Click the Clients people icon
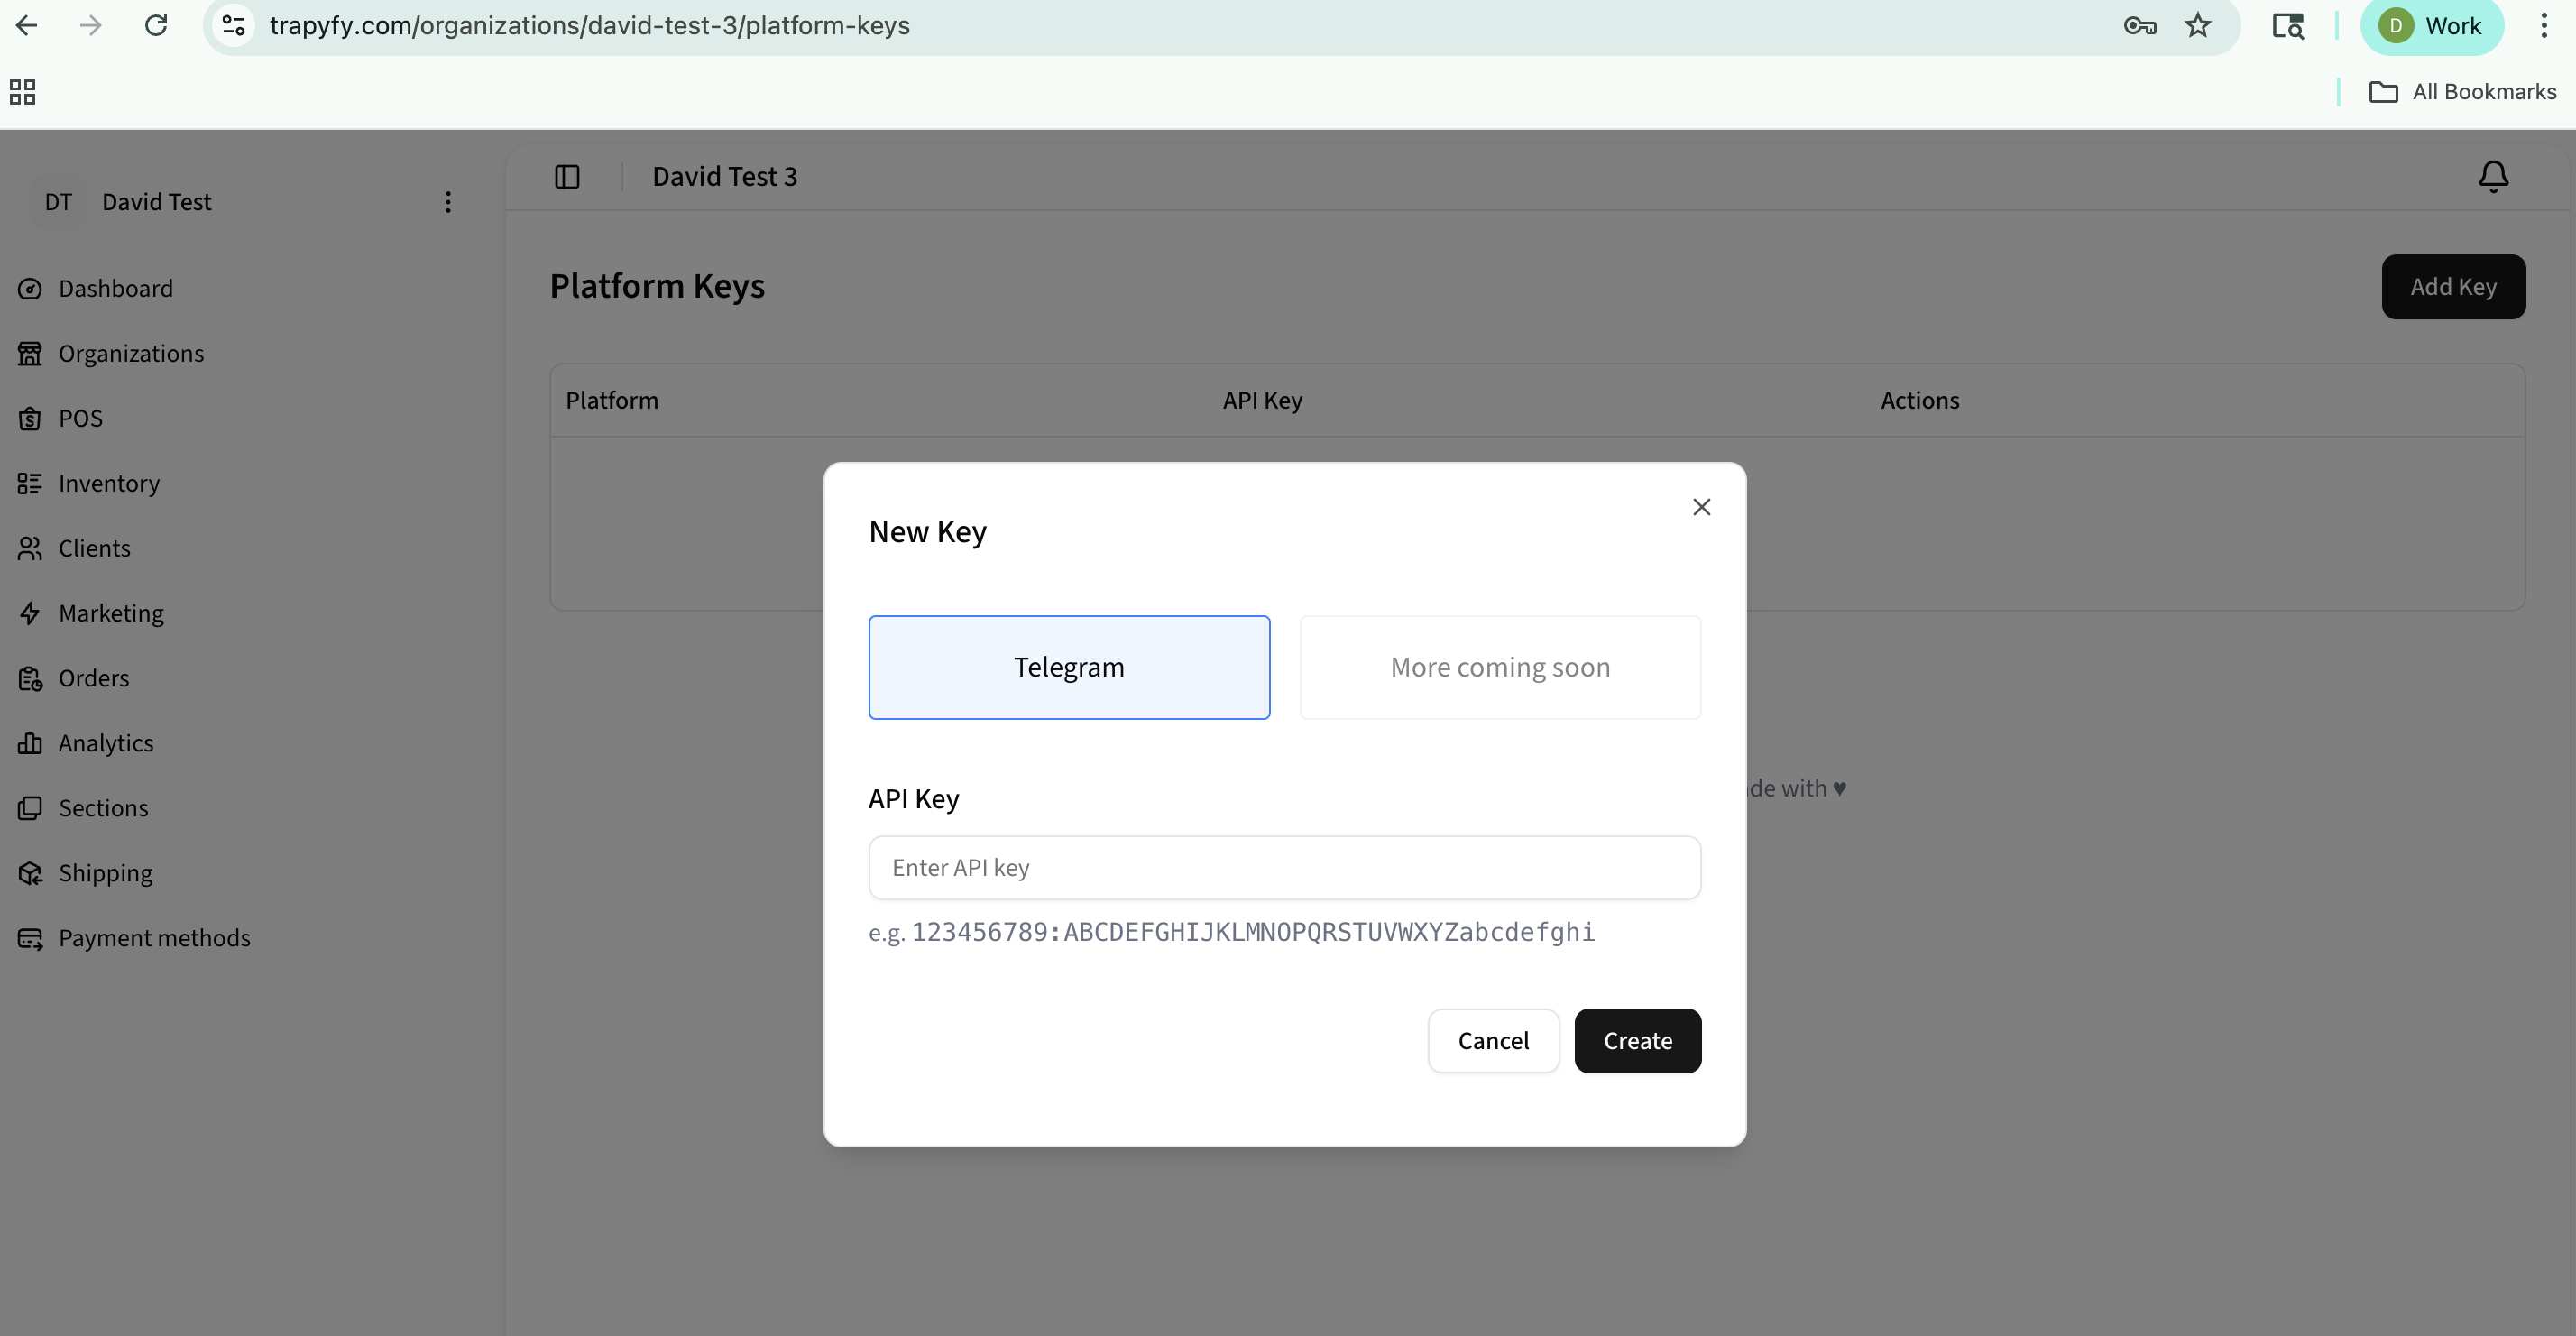Screen dimensions: 2576x1336 tap(30, 549)
